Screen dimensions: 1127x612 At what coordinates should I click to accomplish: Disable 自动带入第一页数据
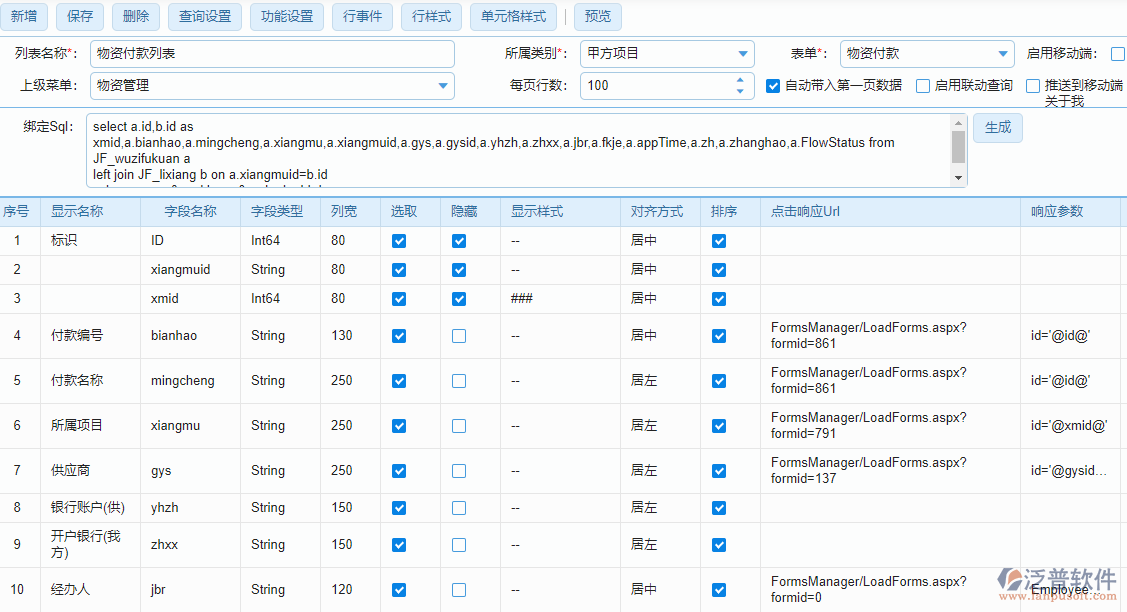774,85
